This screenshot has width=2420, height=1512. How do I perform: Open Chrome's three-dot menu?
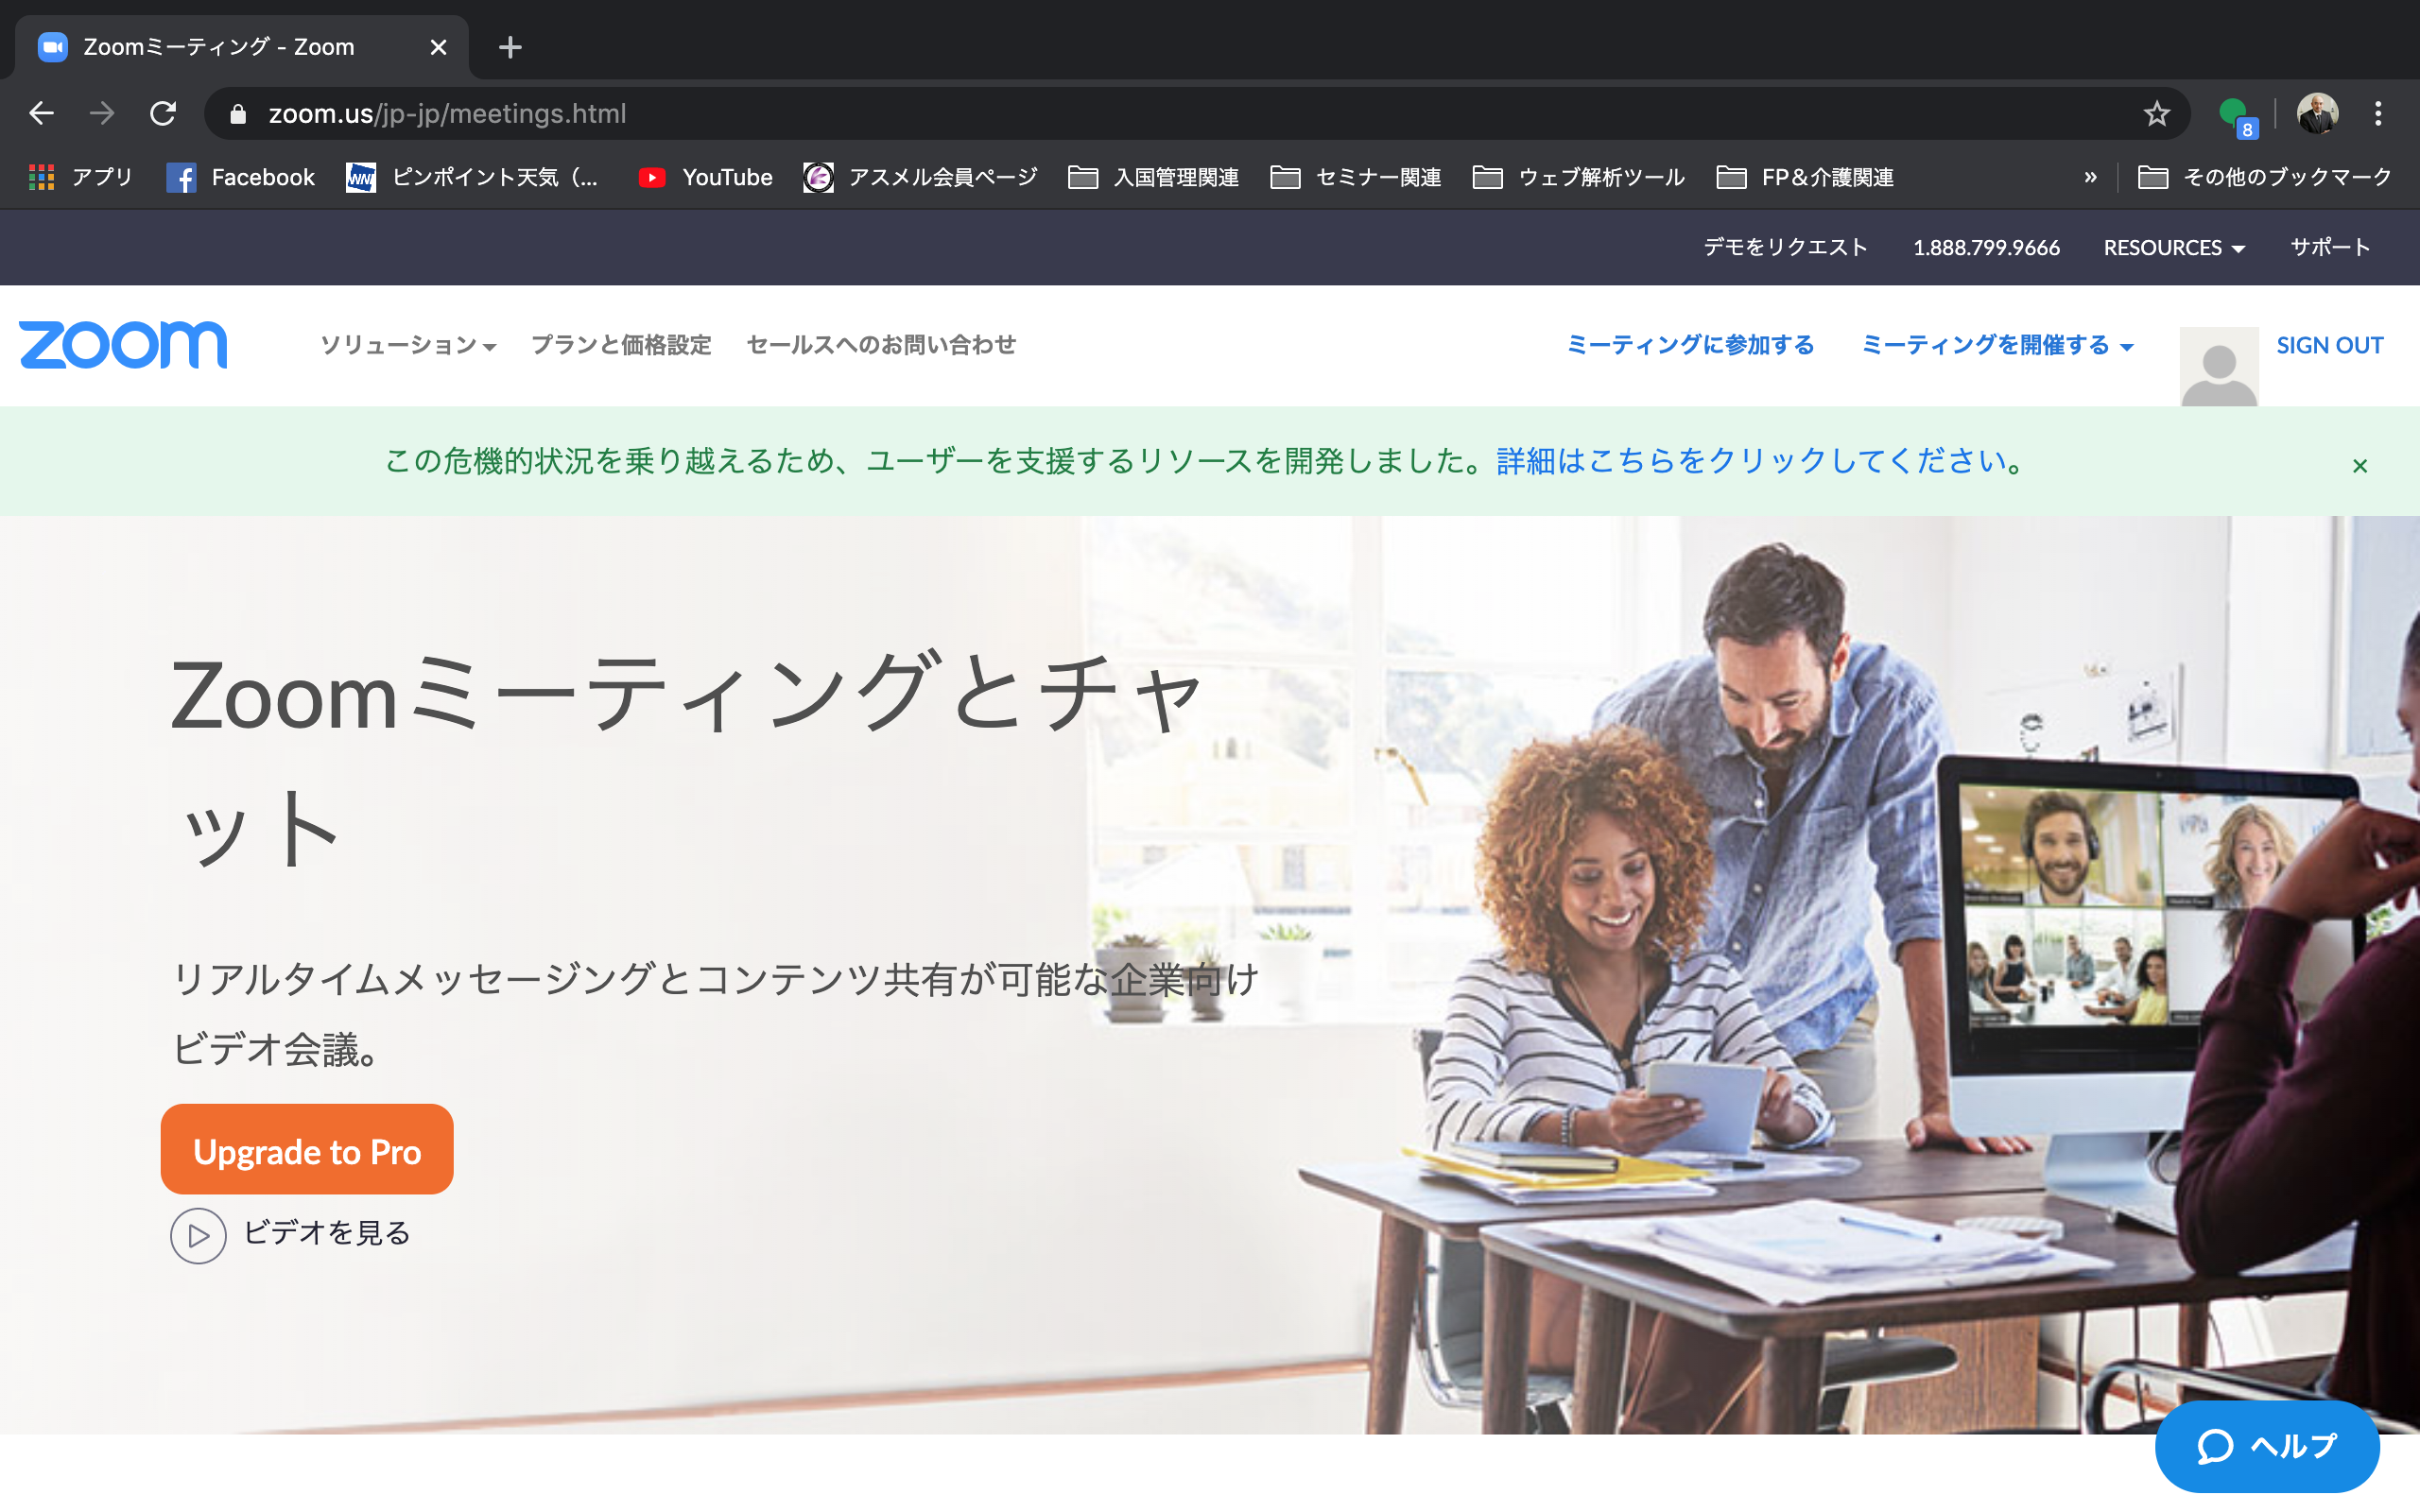point(2379,113)
